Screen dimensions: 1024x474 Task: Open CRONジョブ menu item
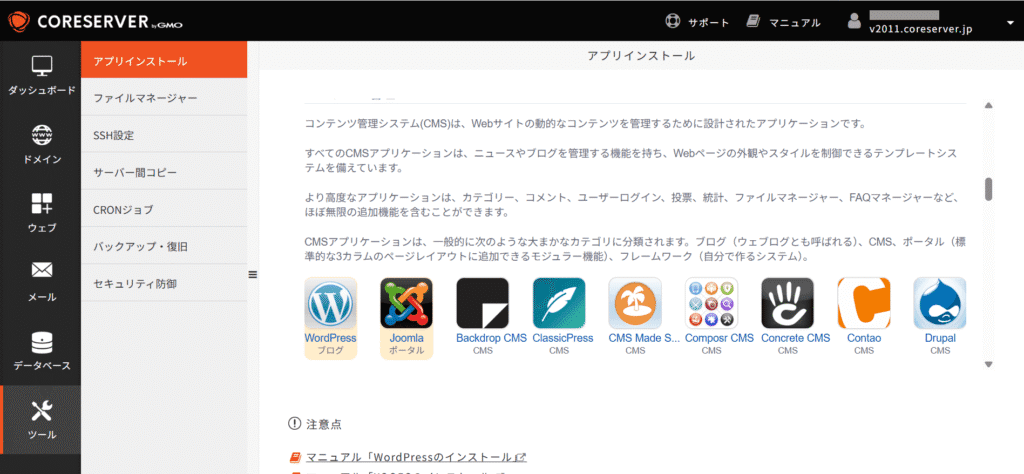pos(165,210)
